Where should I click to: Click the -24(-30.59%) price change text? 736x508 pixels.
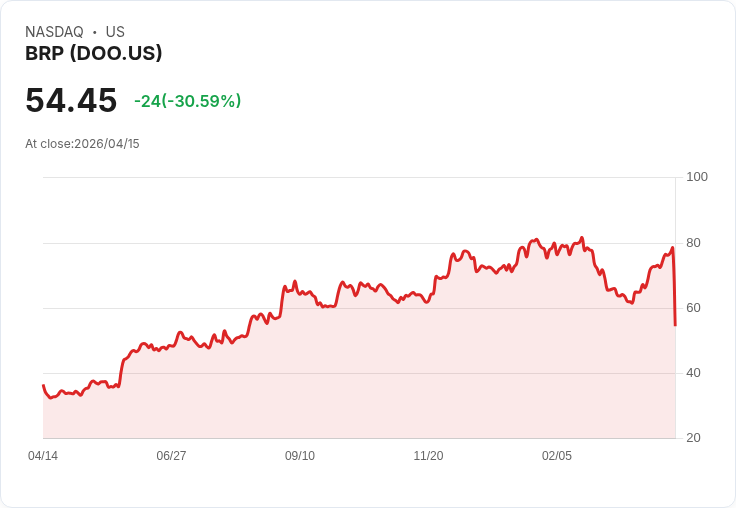(187, 101)
